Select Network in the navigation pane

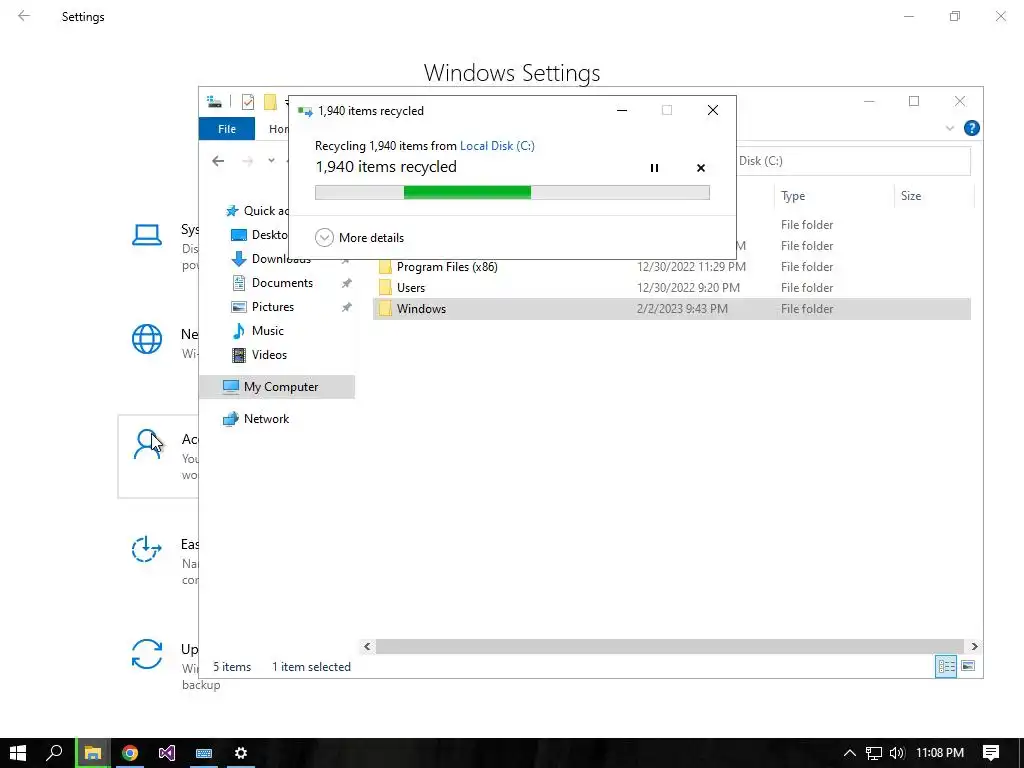256,419
